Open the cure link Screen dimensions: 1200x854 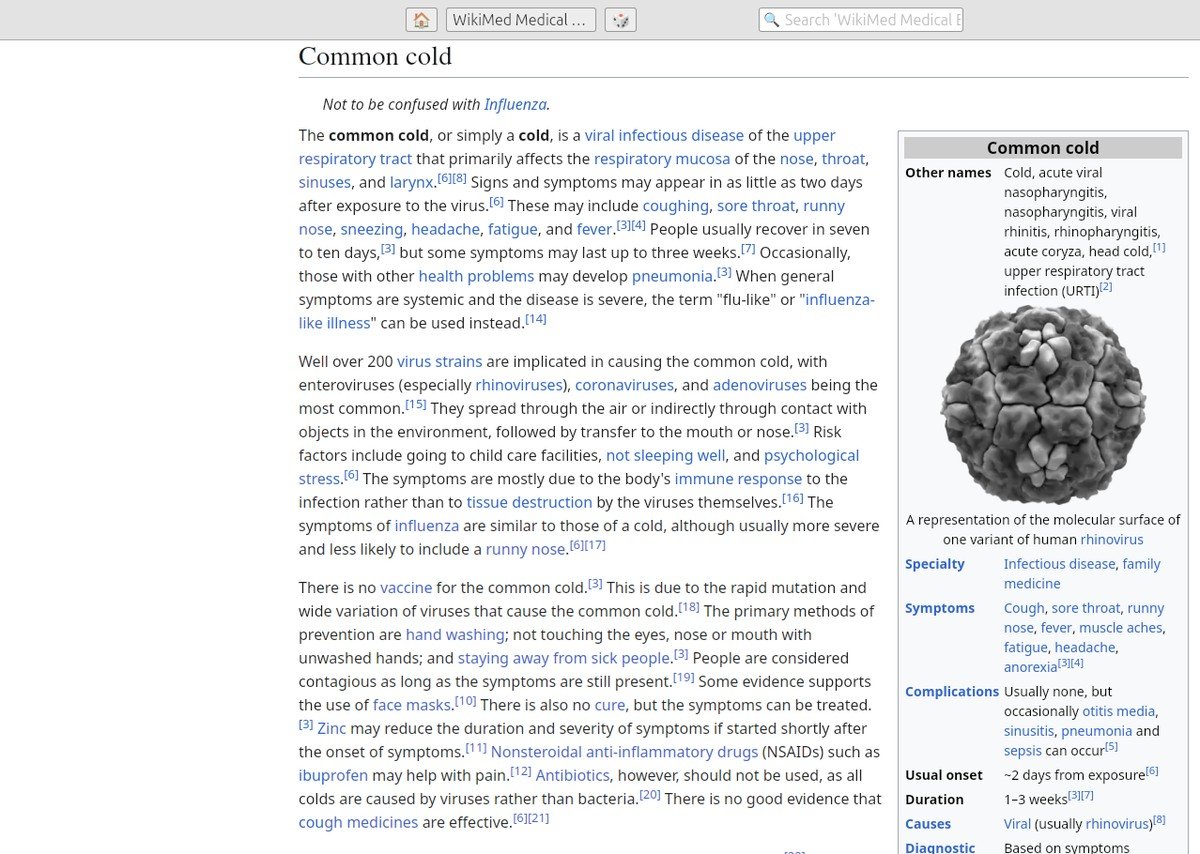[610, 705]
